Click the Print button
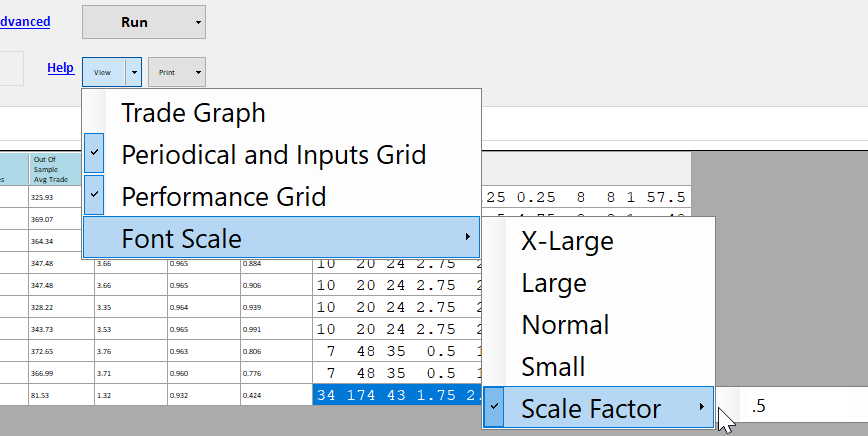 click(167, 72)
